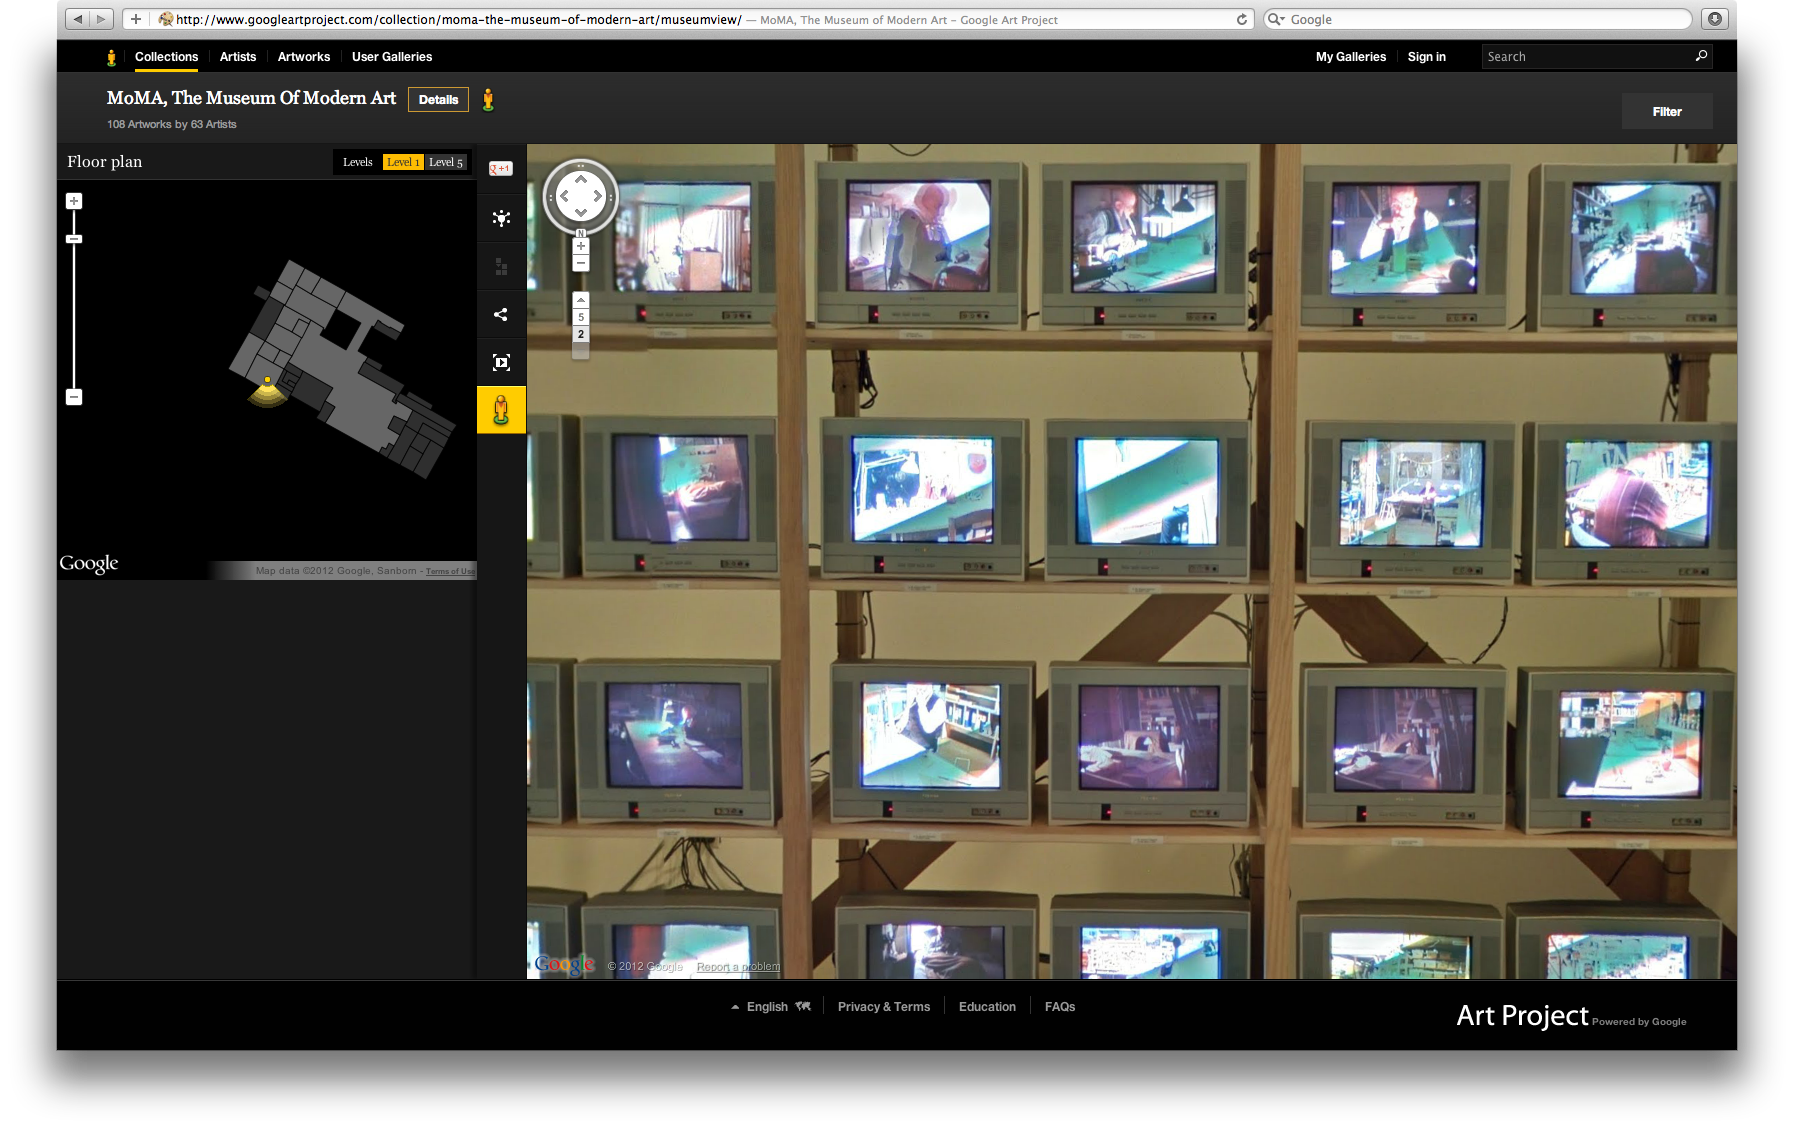Click the pegman icon beside Details button
The image size is (1794, 1129).
(x=488, y=100)
